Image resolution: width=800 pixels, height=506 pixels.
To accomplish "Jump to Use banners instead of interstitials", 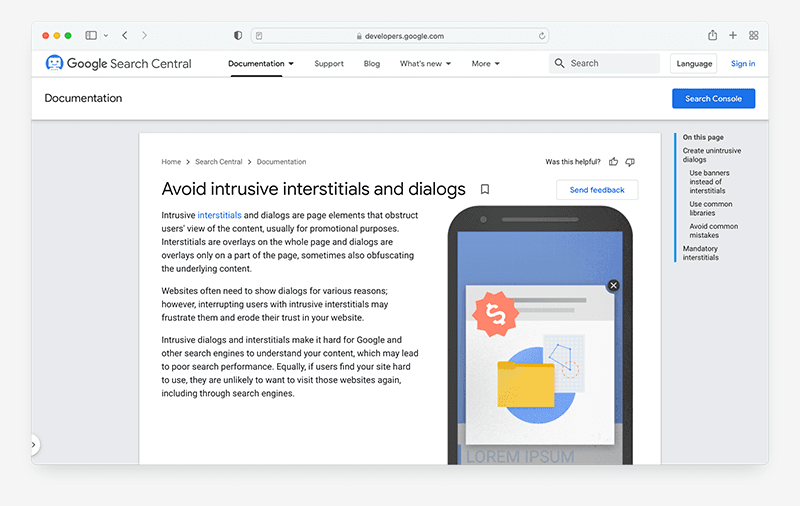I will 709,182.
